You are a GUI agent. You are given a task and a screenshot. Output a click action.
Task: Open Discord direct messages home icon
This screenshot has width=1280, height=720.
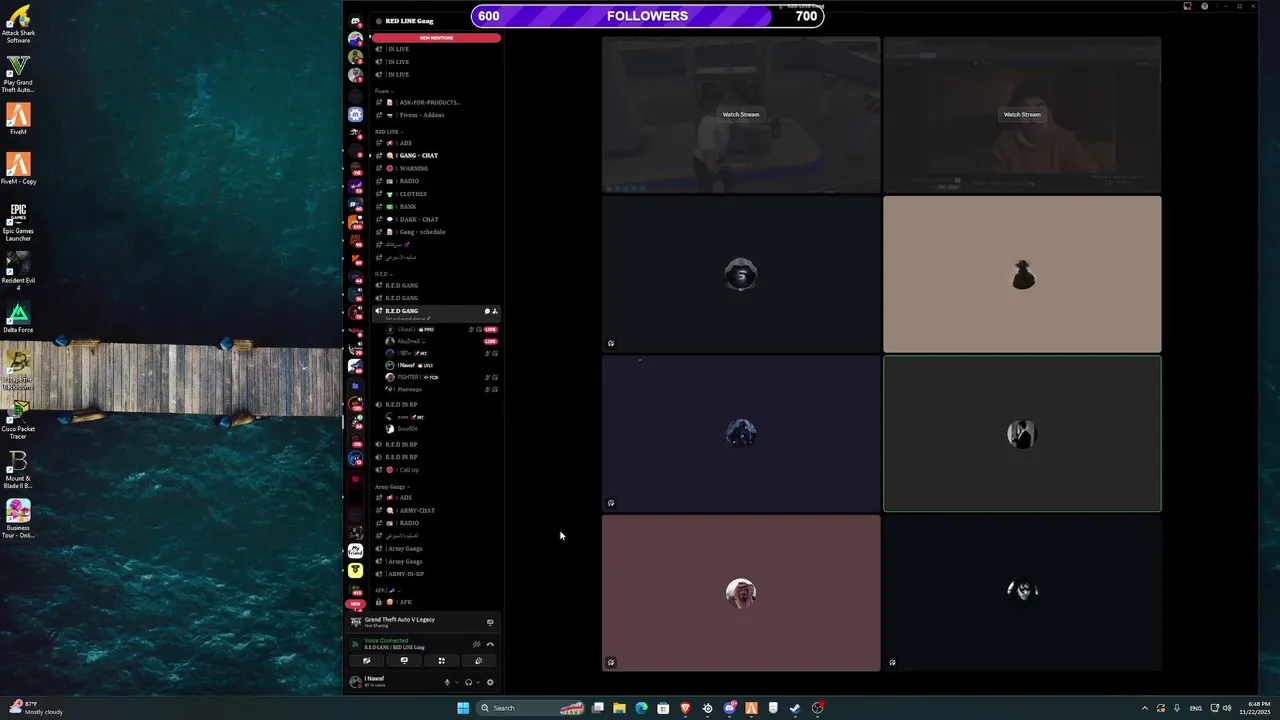(355, 21)
